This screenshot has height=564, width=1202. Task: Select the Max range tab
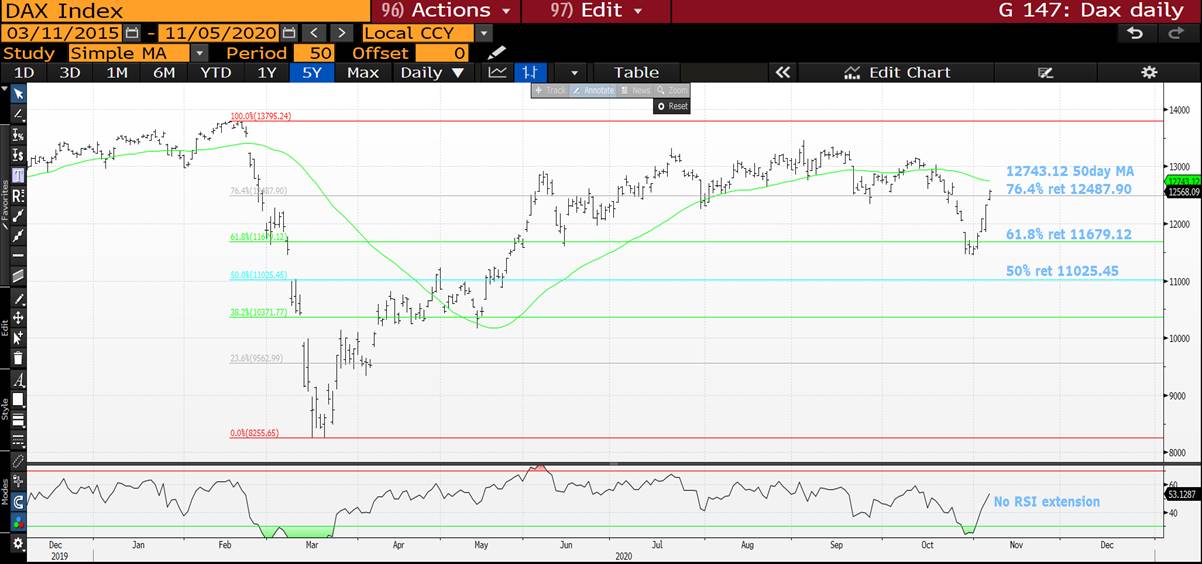(363, 72)
